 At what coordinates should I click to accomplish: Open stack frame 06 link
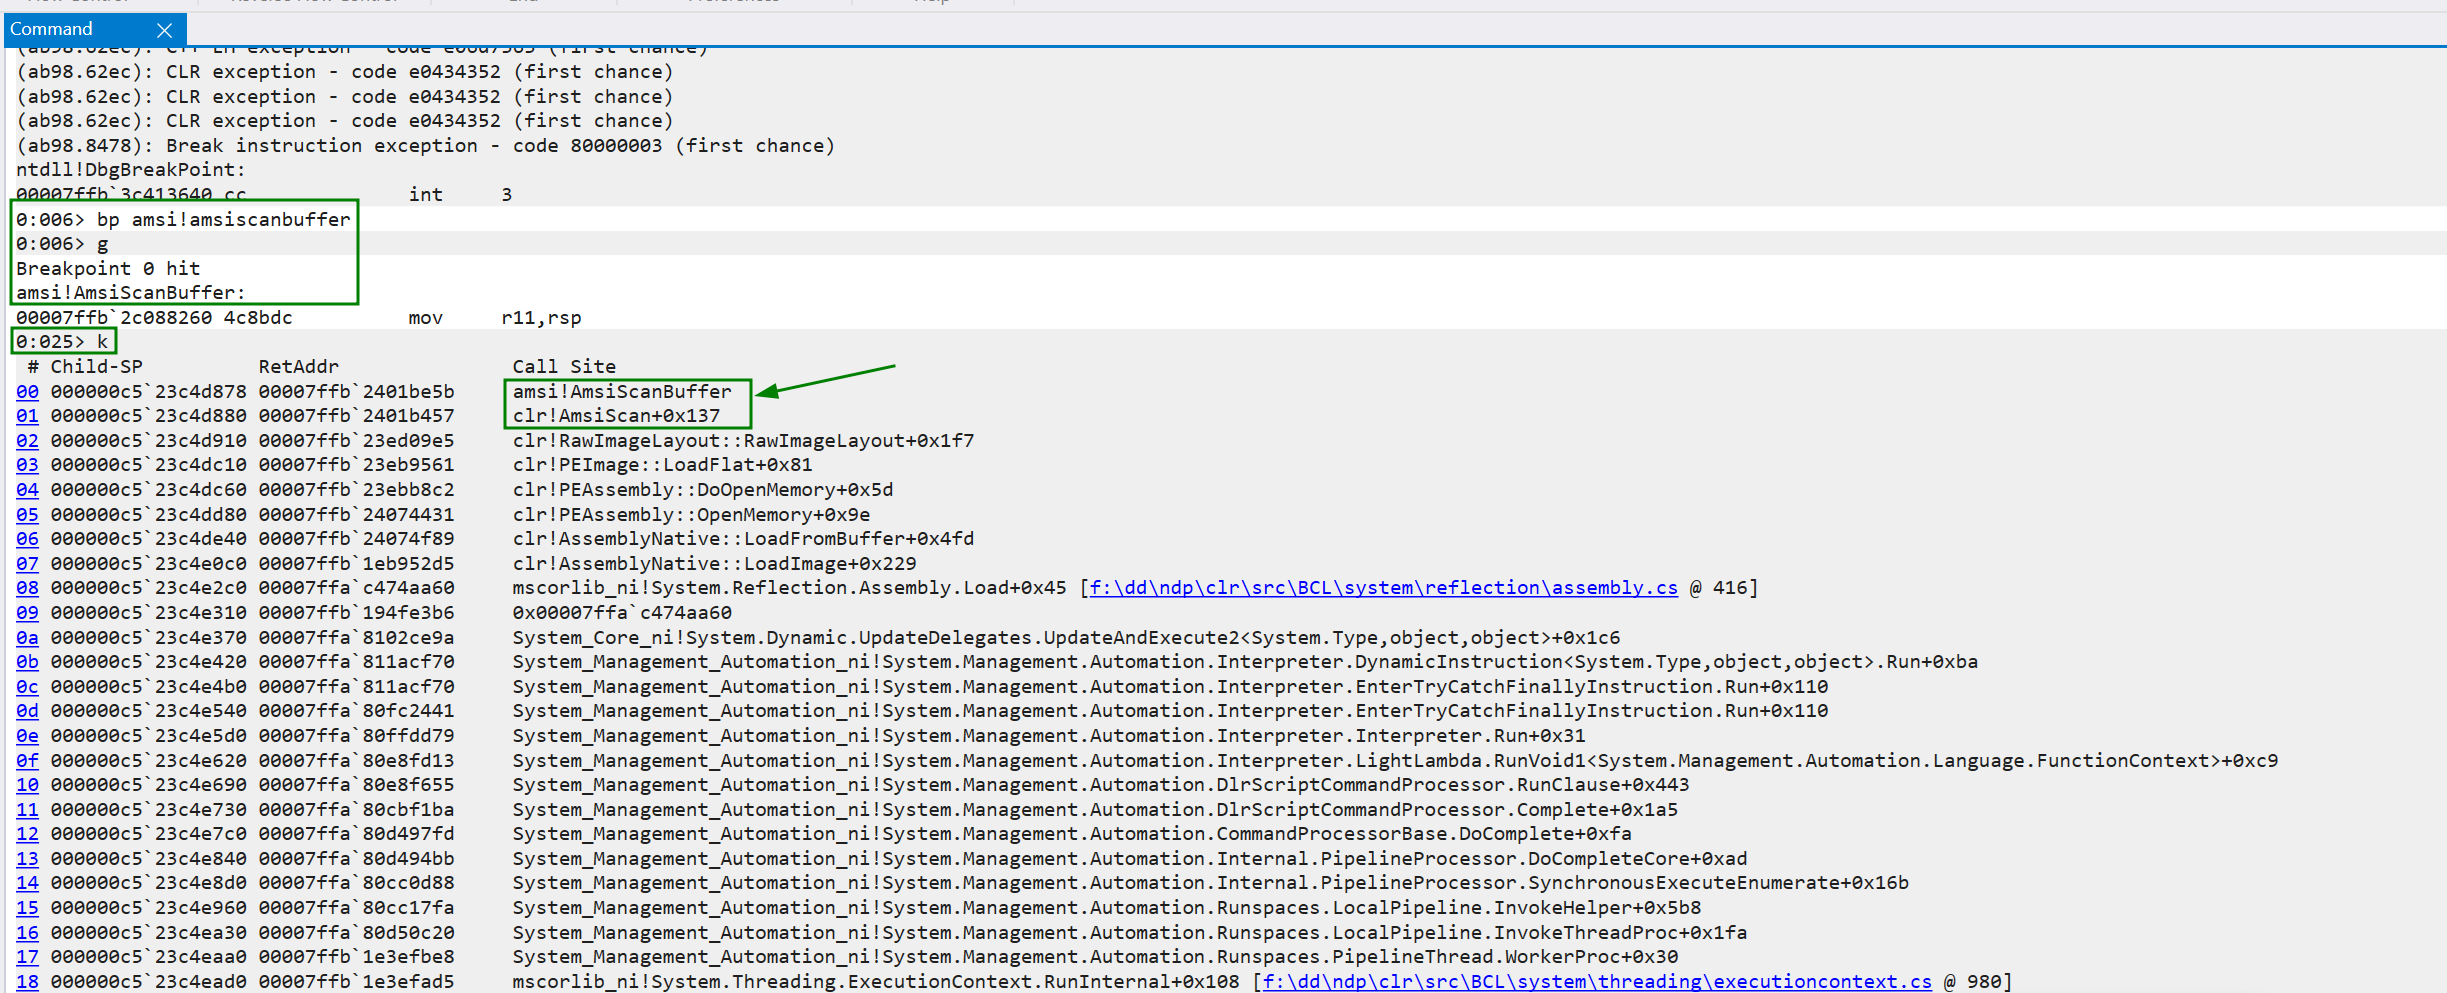pos(27,539)
